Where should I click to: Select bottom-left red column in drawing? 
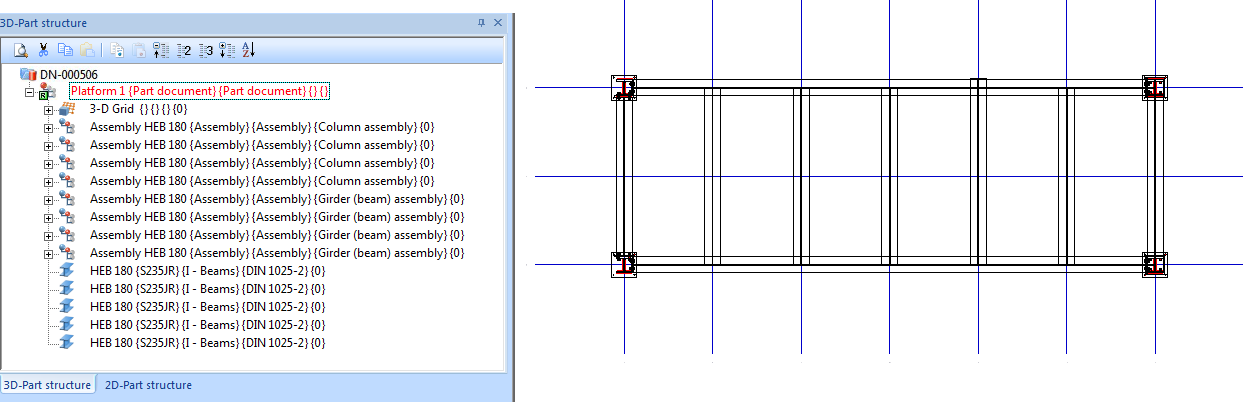tap(625, 264)
